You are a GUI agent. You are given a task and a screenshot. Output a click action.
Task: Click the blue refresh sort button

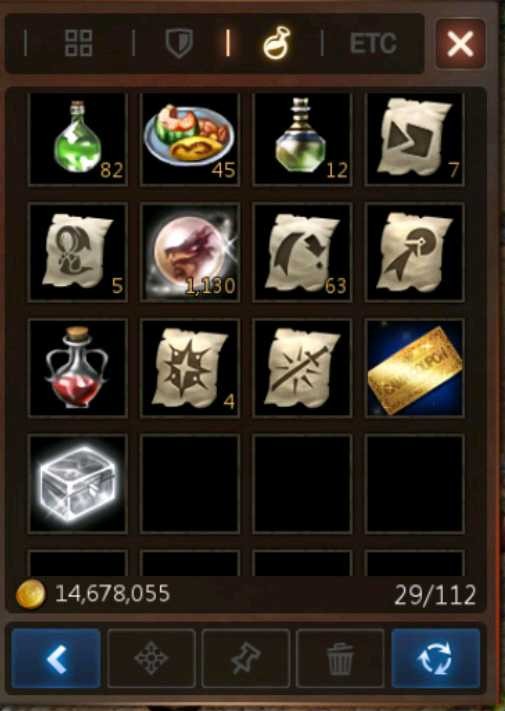435,658
